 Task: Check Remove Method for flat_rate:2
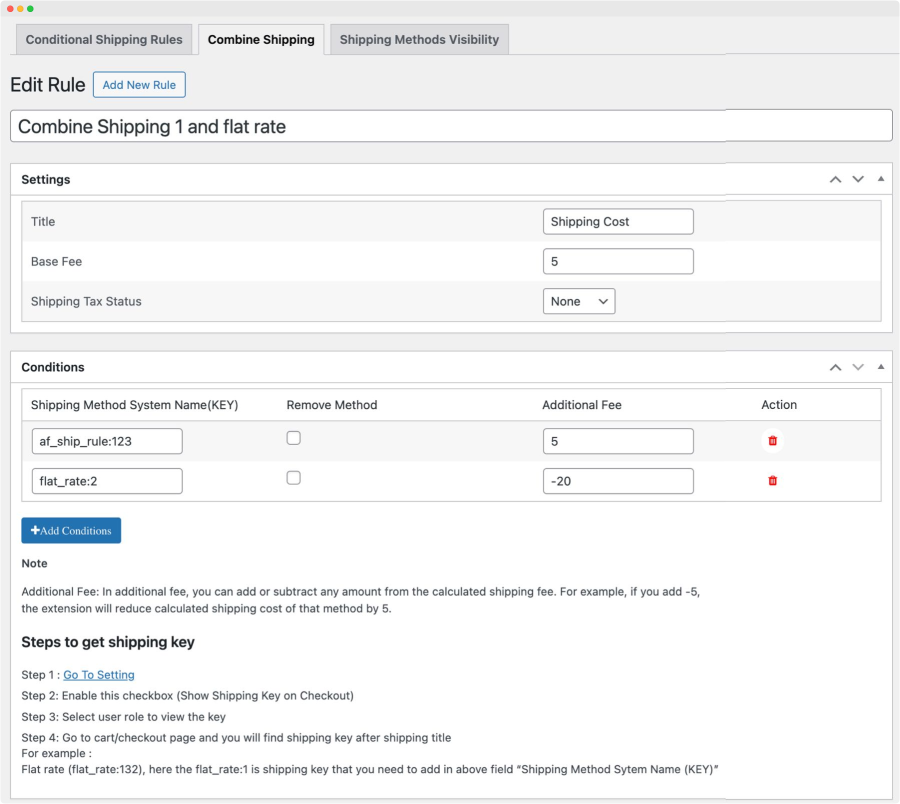click(x=293, y=478)
